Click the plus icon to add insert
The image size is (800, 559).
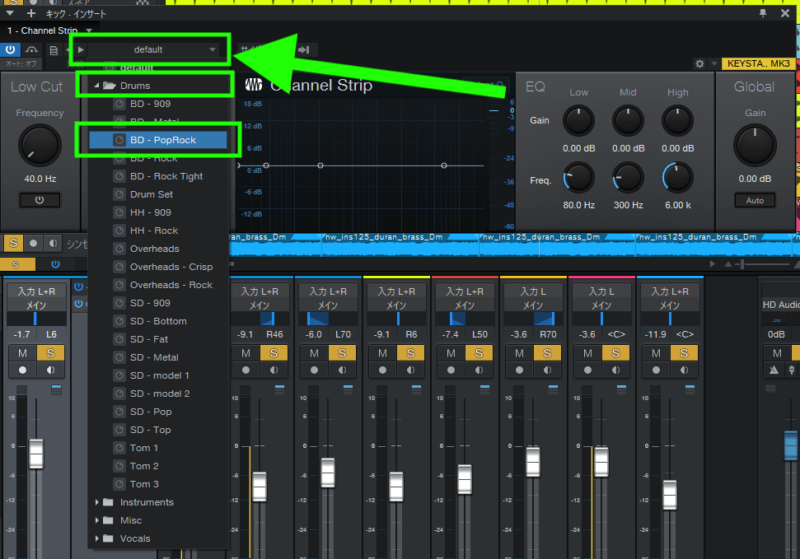pos(31,13)
